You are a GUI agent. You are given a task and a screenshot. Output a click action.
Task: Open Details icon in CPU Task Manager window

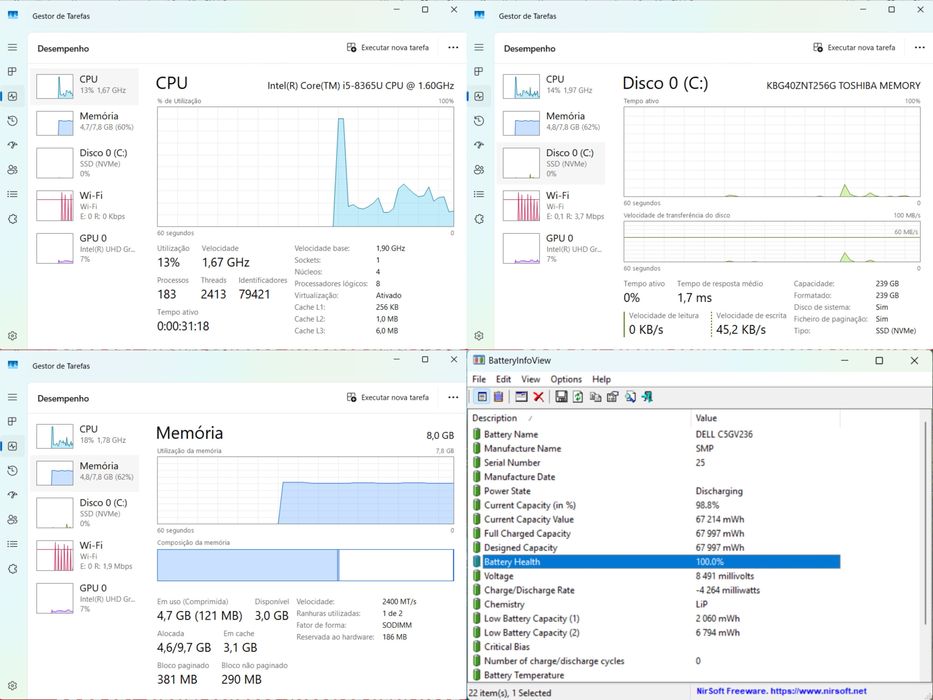[12, 194]
